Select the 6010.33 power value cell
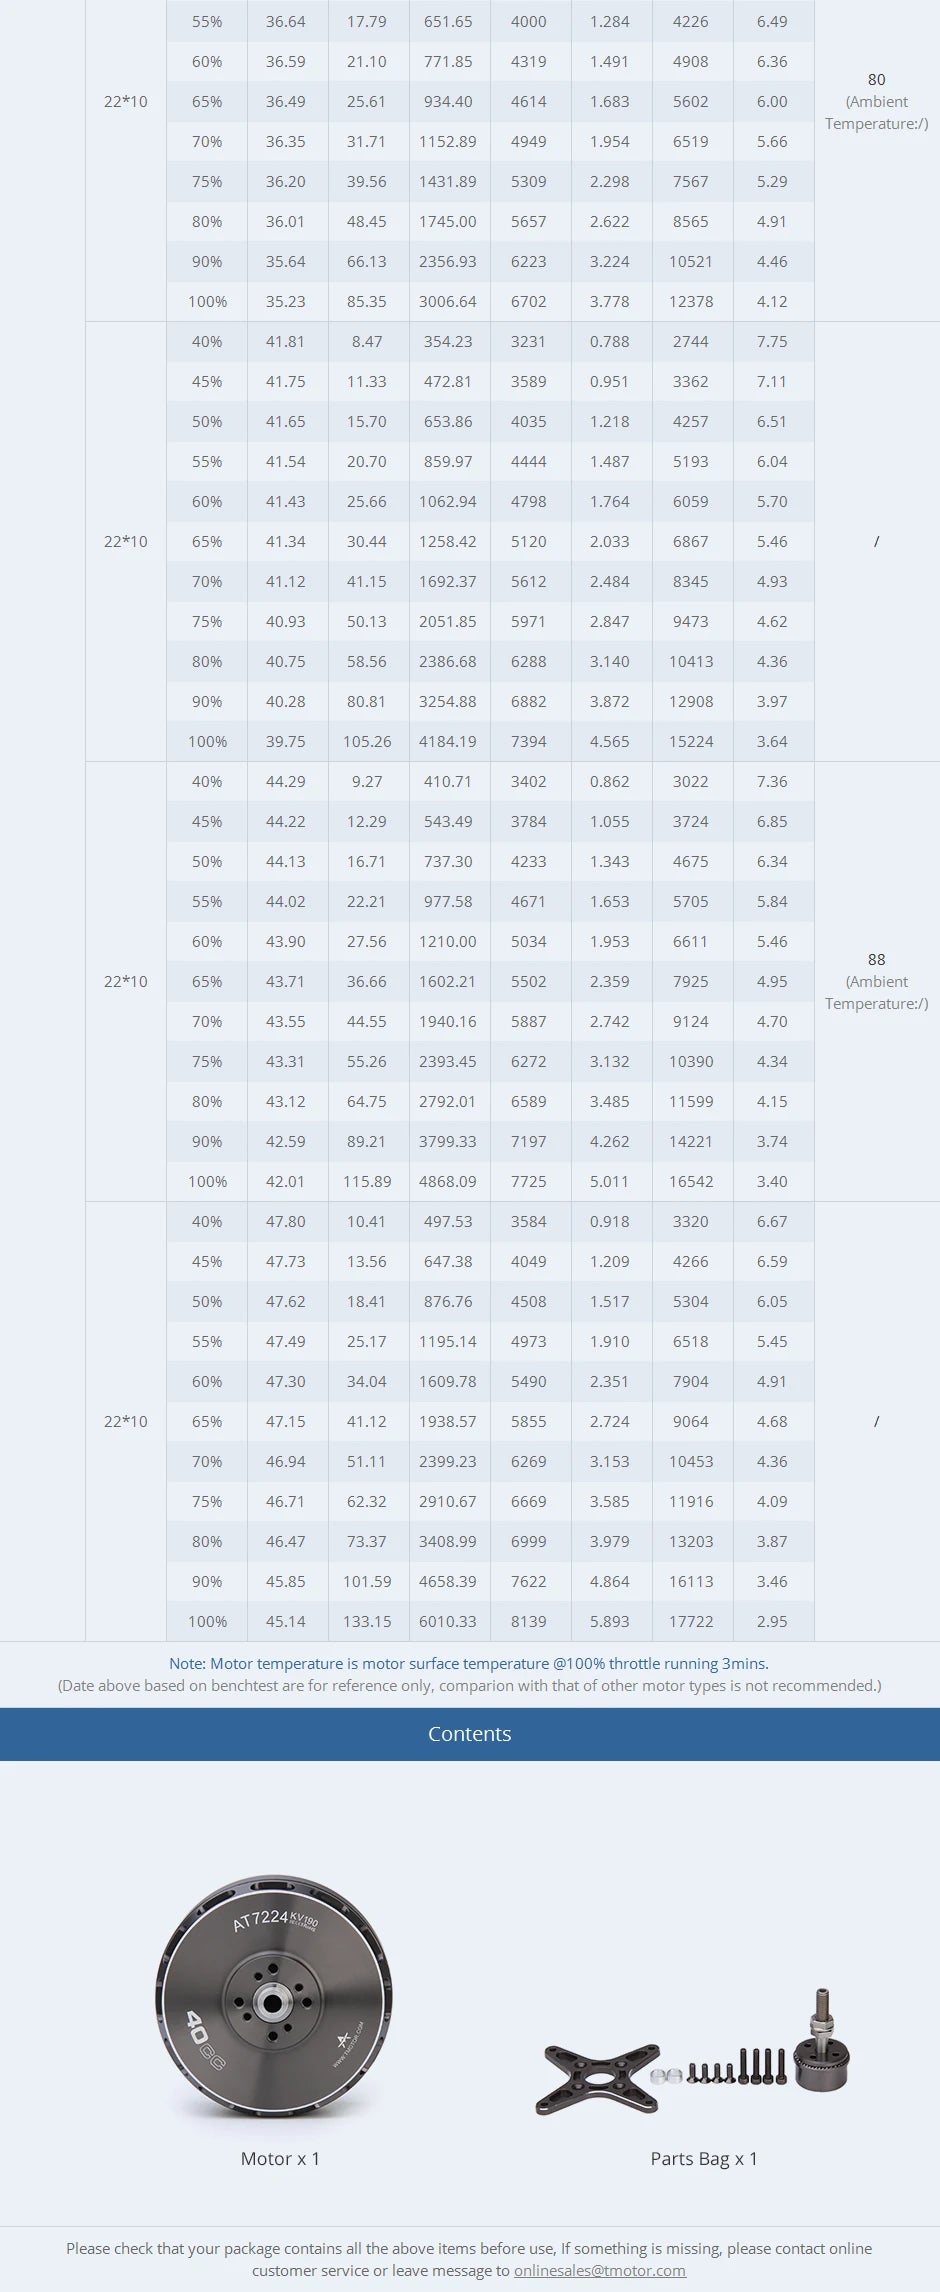The width and height of the screenshot is (940, 2292). [x=448, y=1621]
